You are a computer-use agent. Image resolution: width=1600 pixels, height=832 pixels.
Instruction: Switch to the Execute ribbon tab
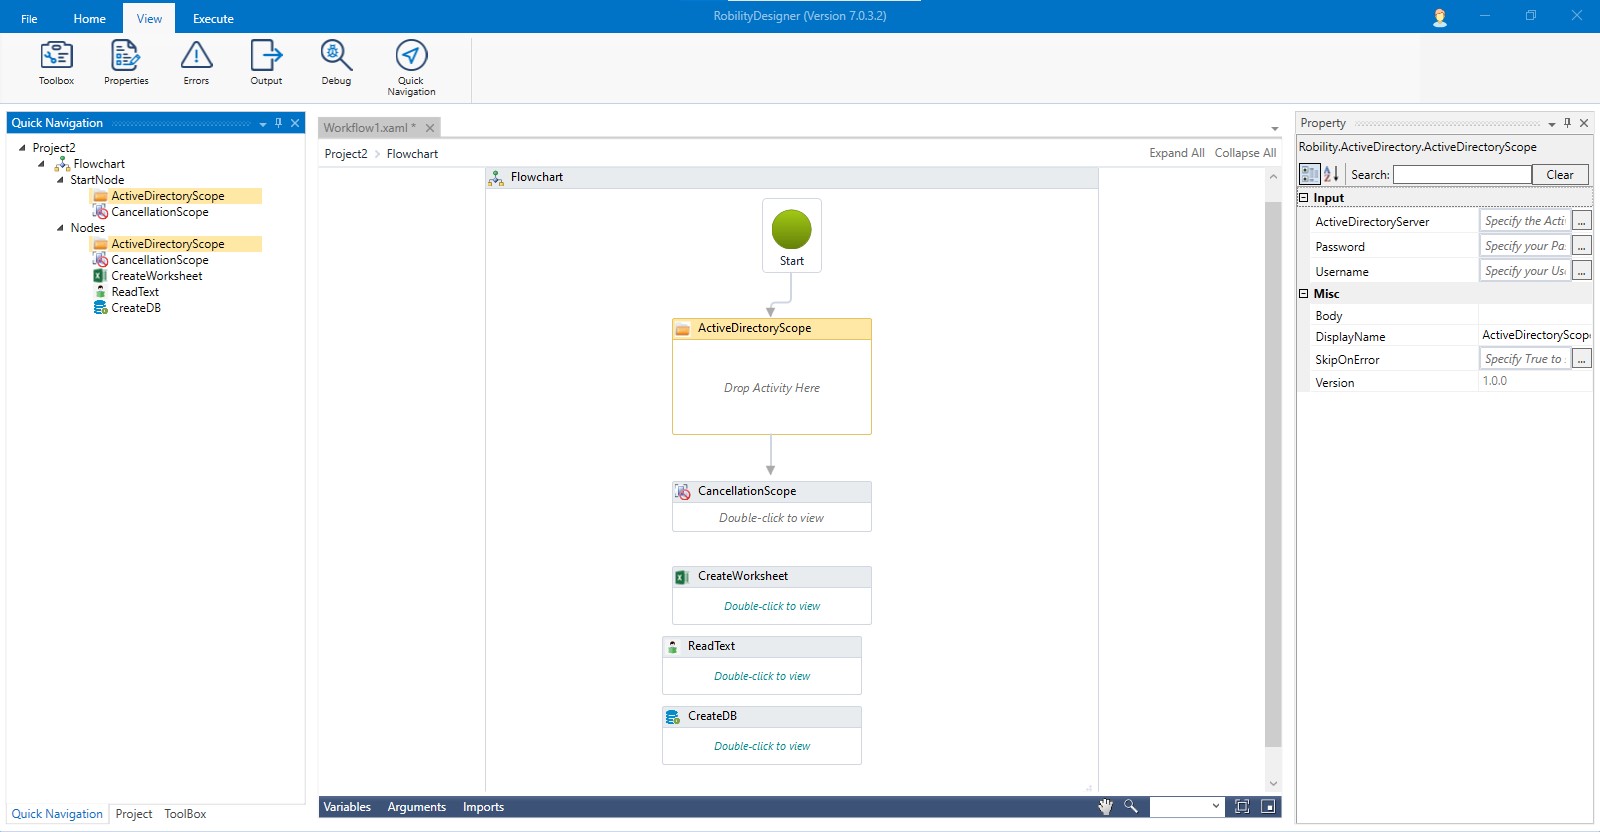(213, 19)
